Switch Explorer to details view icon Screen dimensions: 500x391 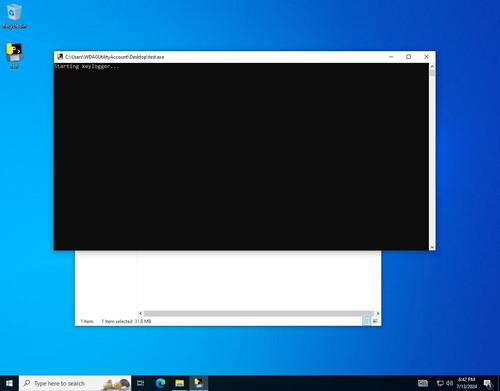366,321
